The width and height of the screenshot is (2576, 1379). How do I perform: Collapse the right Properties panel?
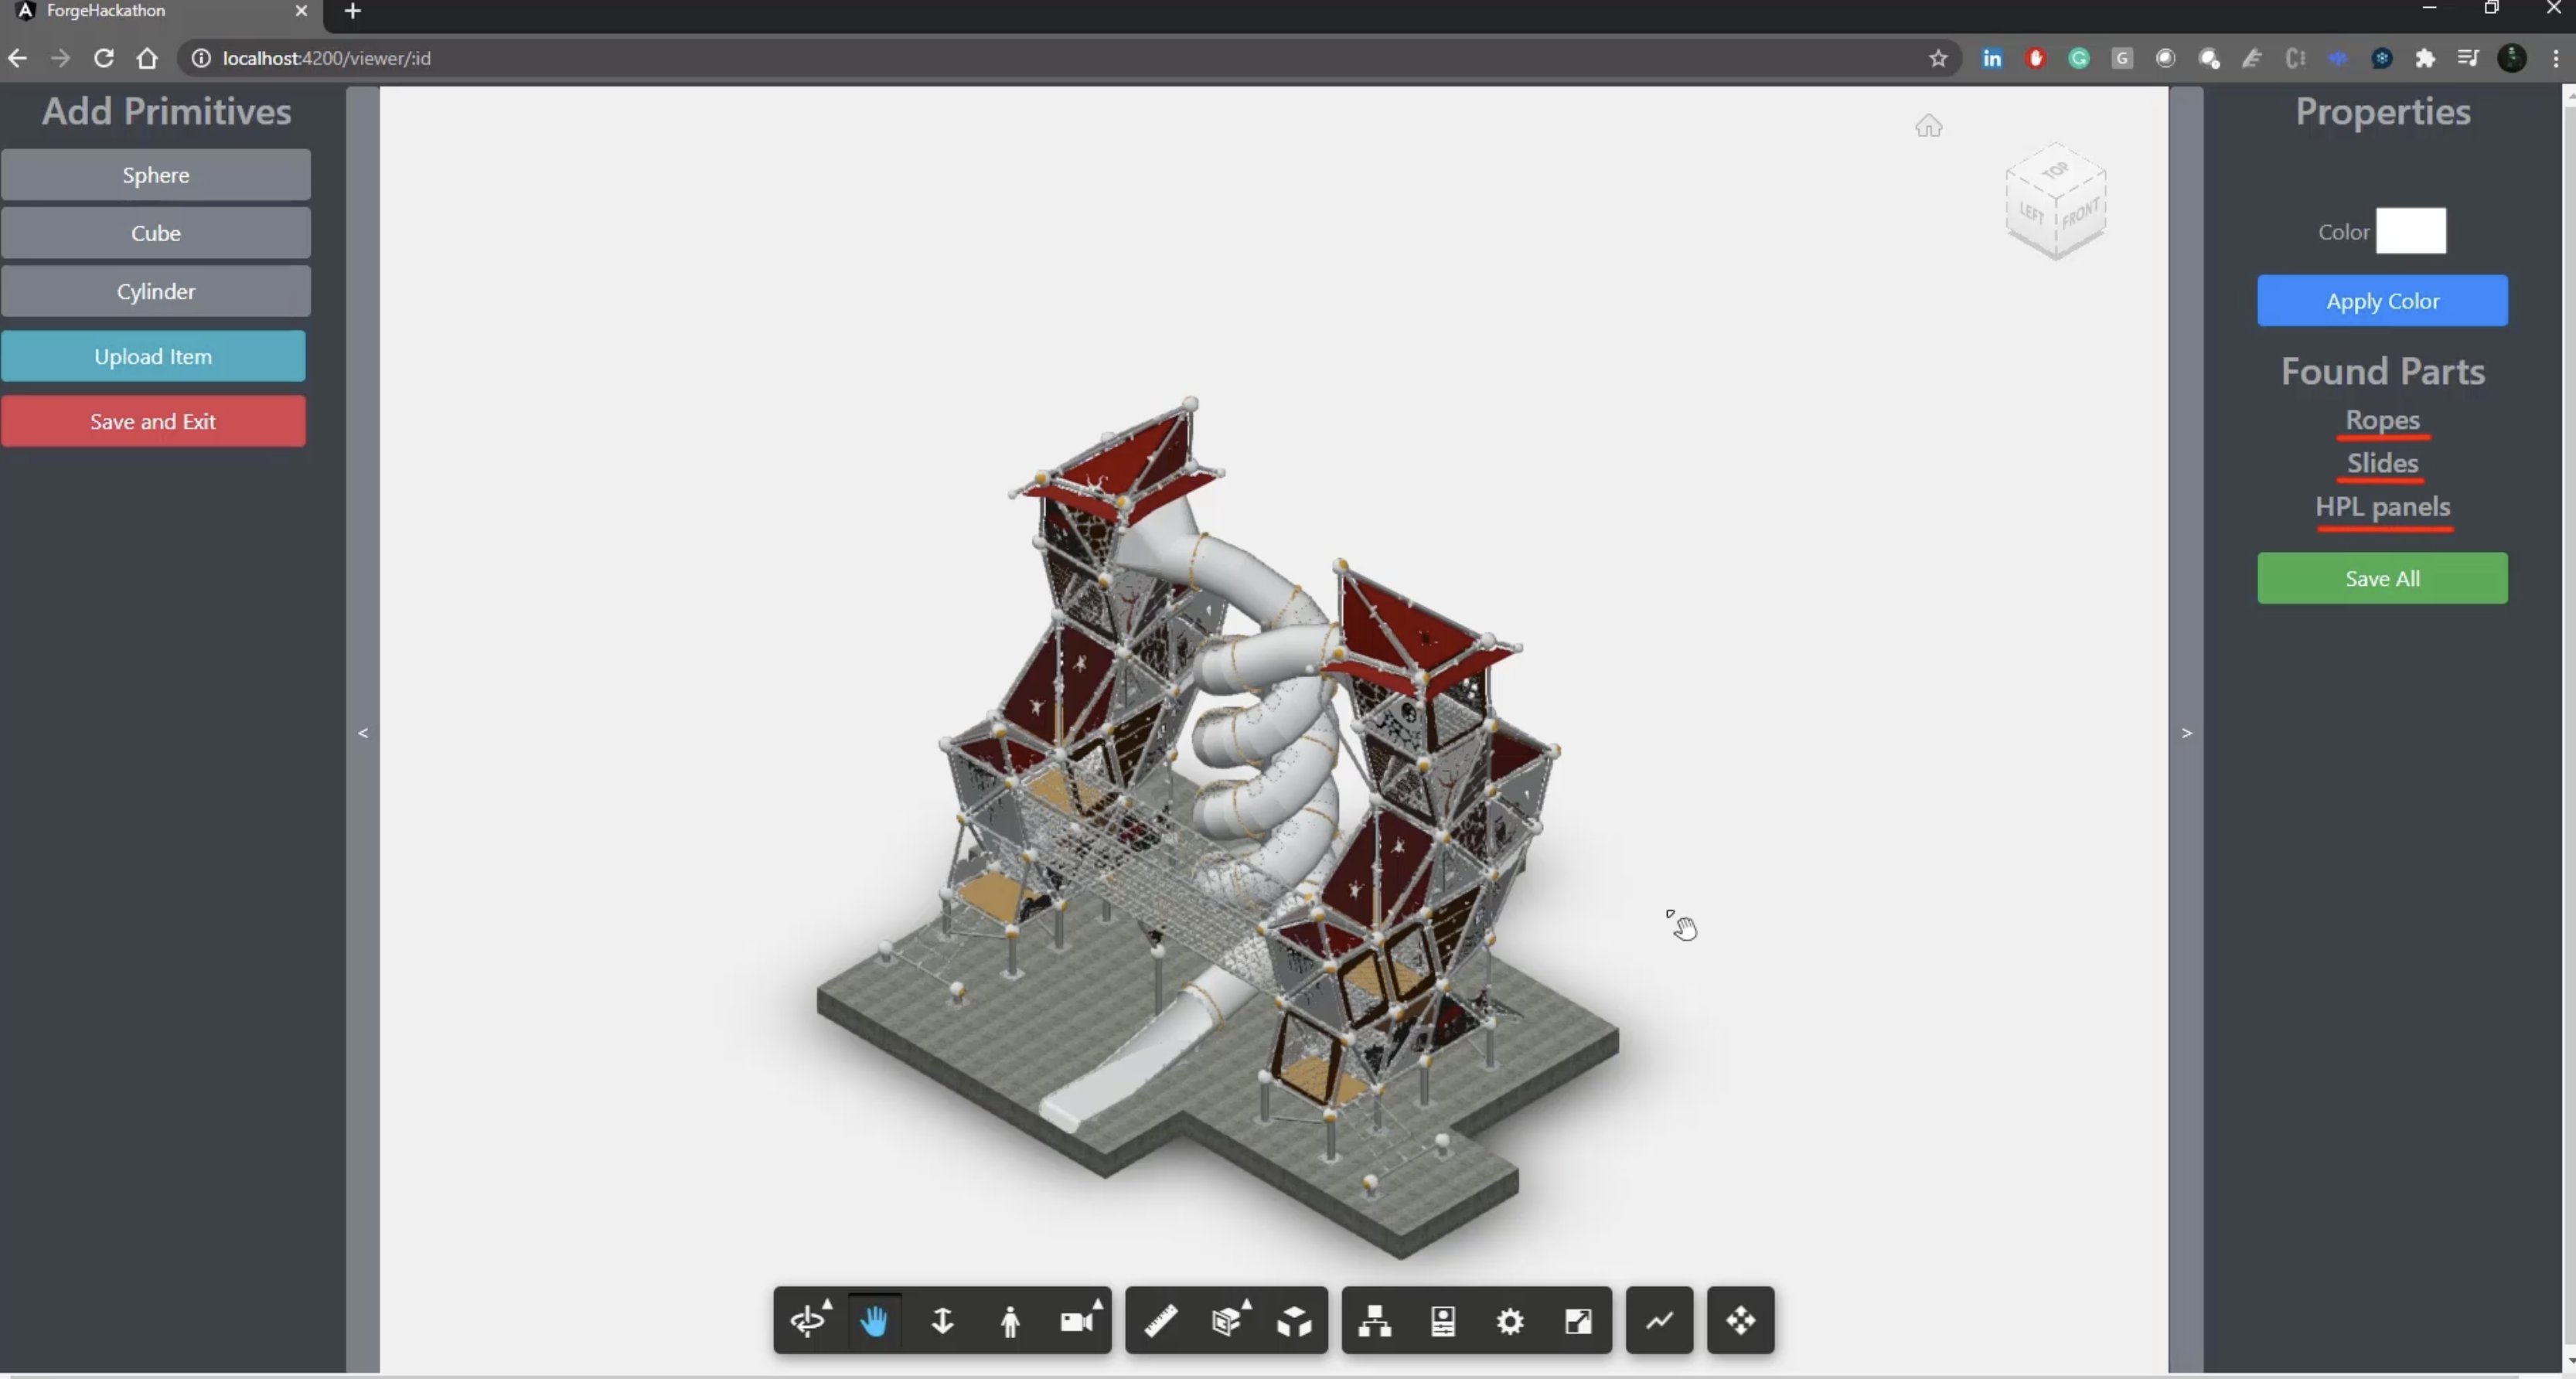2186,733
